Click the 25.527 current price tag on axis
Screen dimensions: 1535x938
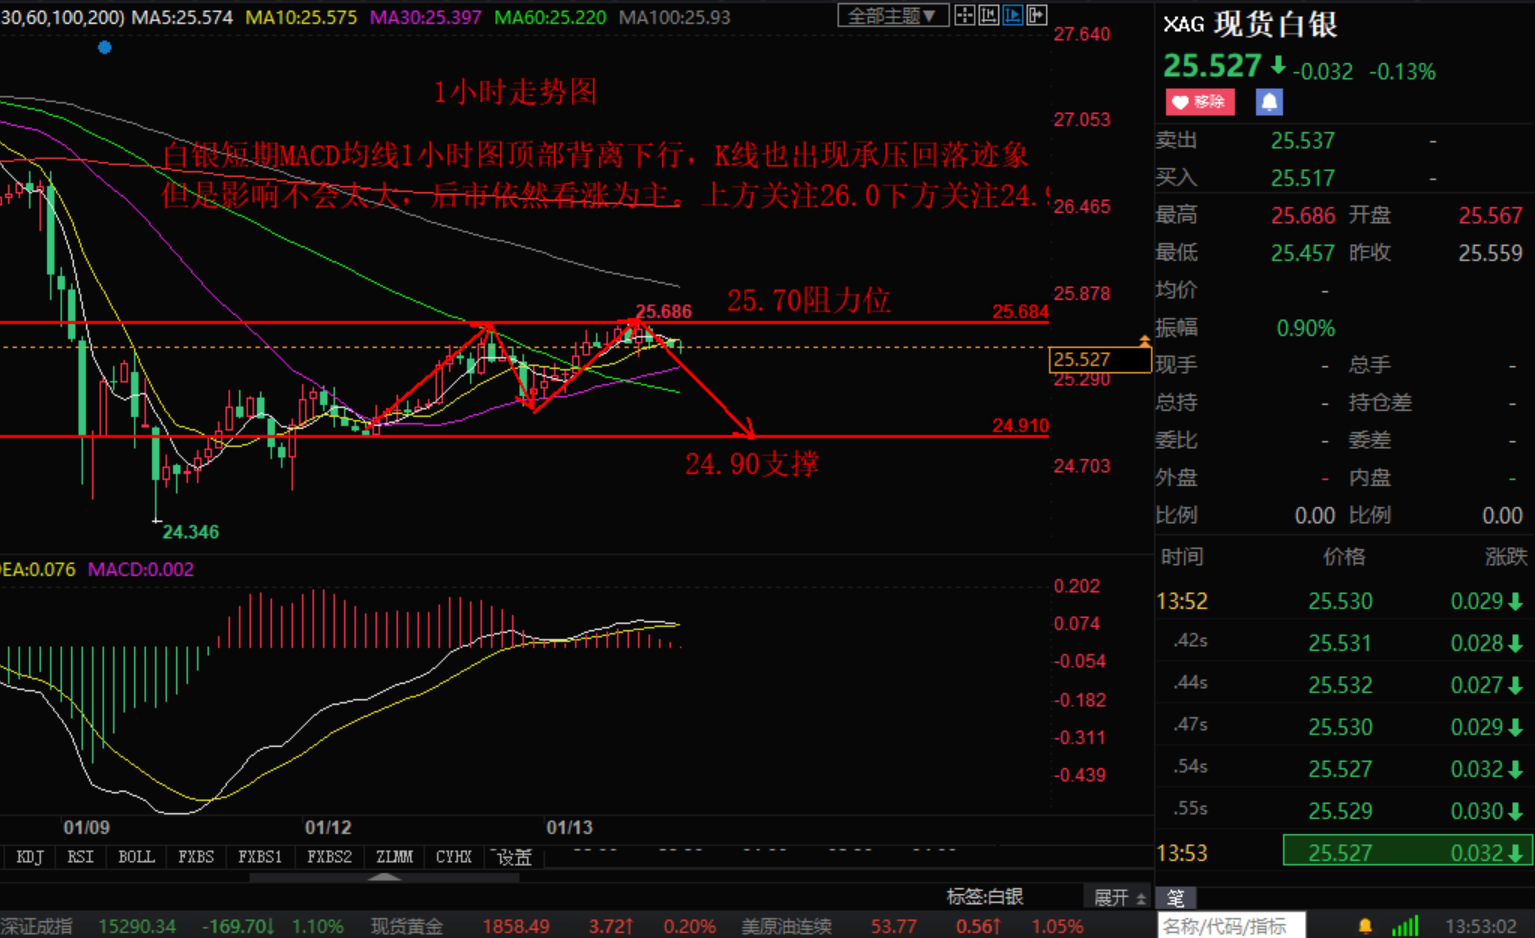click(x=1098, y=359)
